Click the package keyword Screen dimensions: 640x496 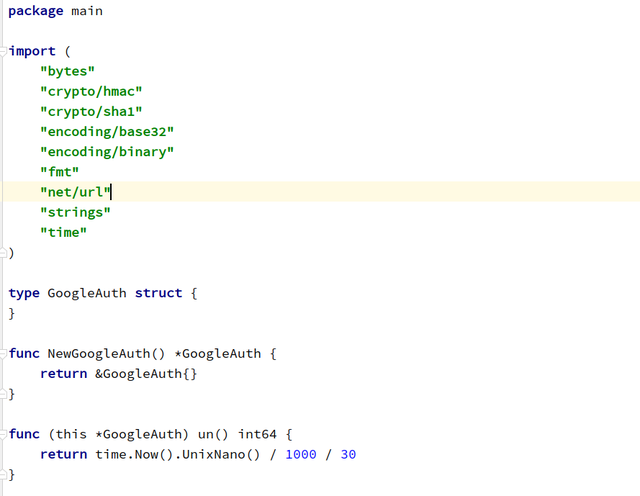coord(36,11)
